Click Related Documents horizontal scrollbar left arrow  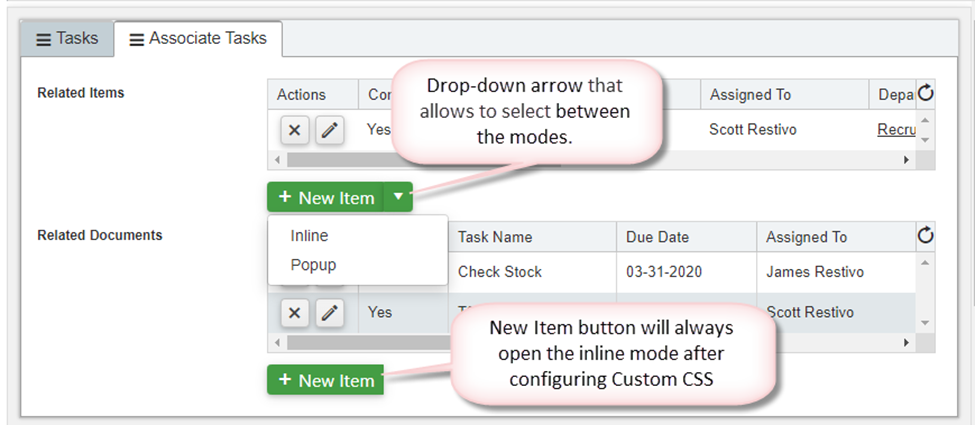tap(277, 343)
